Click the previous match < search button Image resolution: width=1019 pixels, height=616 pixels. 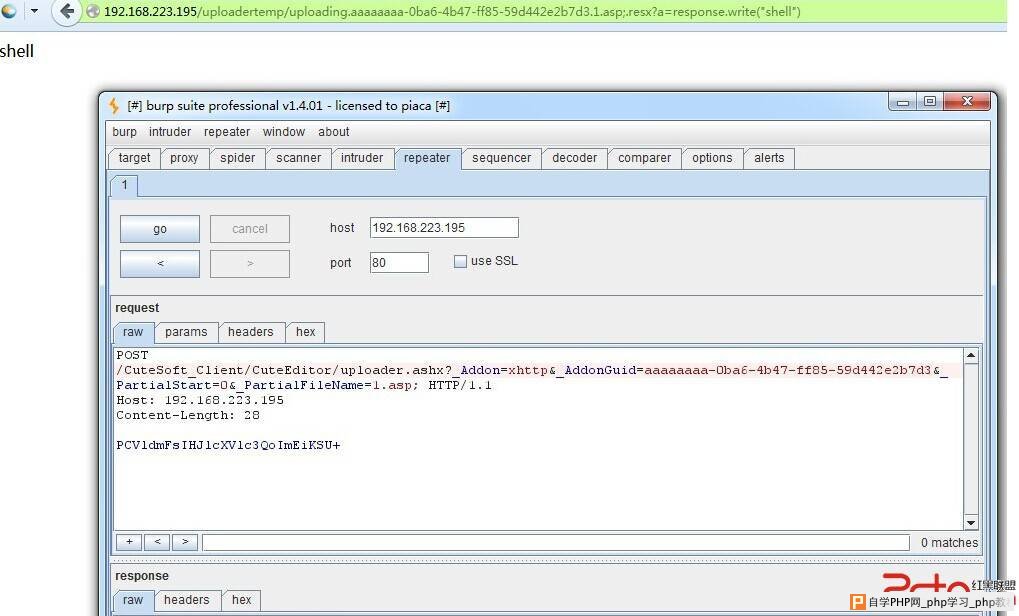click(x=157, y=542)
